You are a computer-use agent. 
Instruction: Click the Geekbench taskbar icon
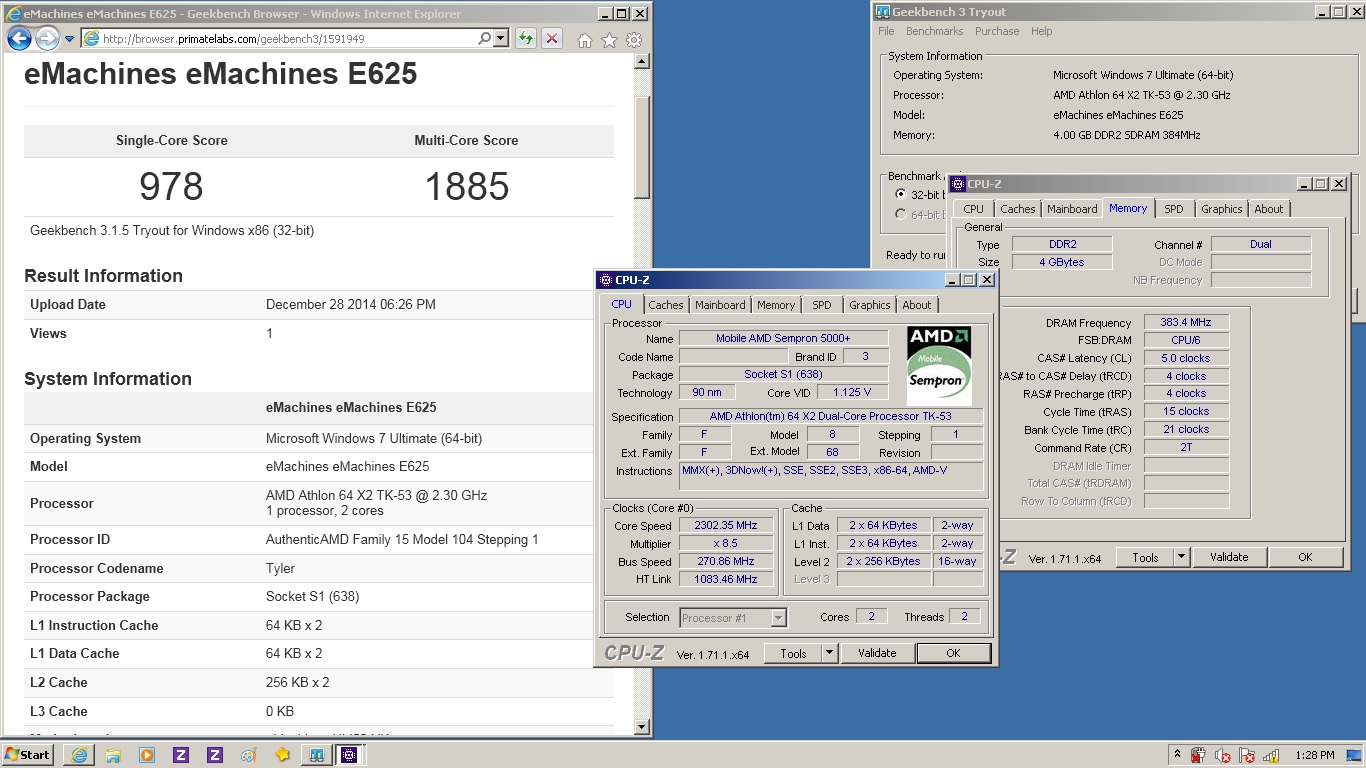(x=316, y=755)
